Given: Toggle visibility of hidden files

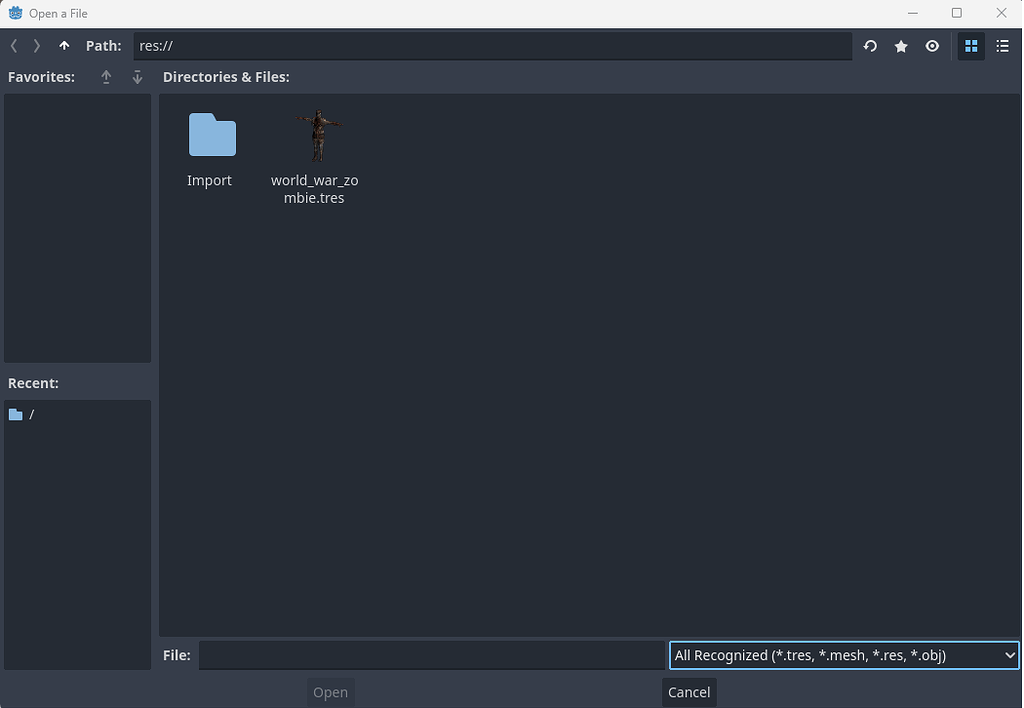Looking at the screenshot, I should [x=932, y=46].
